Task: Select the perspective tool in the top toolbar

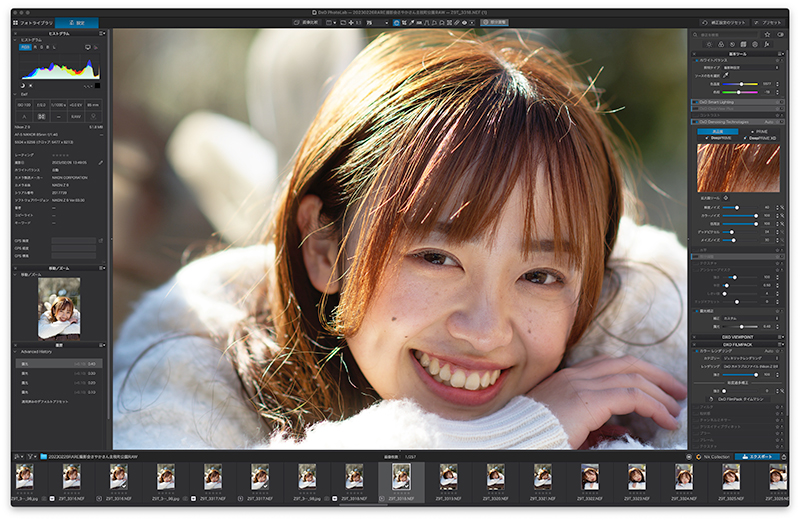Action: [427, 22]
